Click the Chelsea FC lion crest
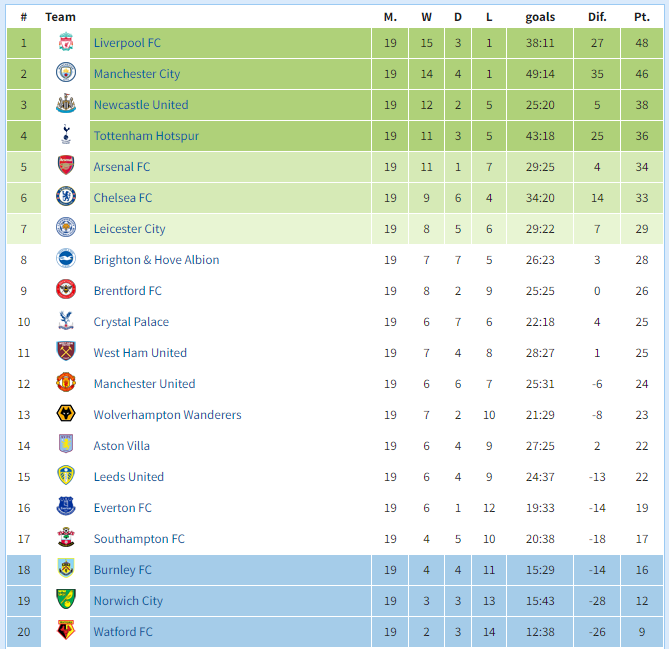 click(x=66, y=197)
